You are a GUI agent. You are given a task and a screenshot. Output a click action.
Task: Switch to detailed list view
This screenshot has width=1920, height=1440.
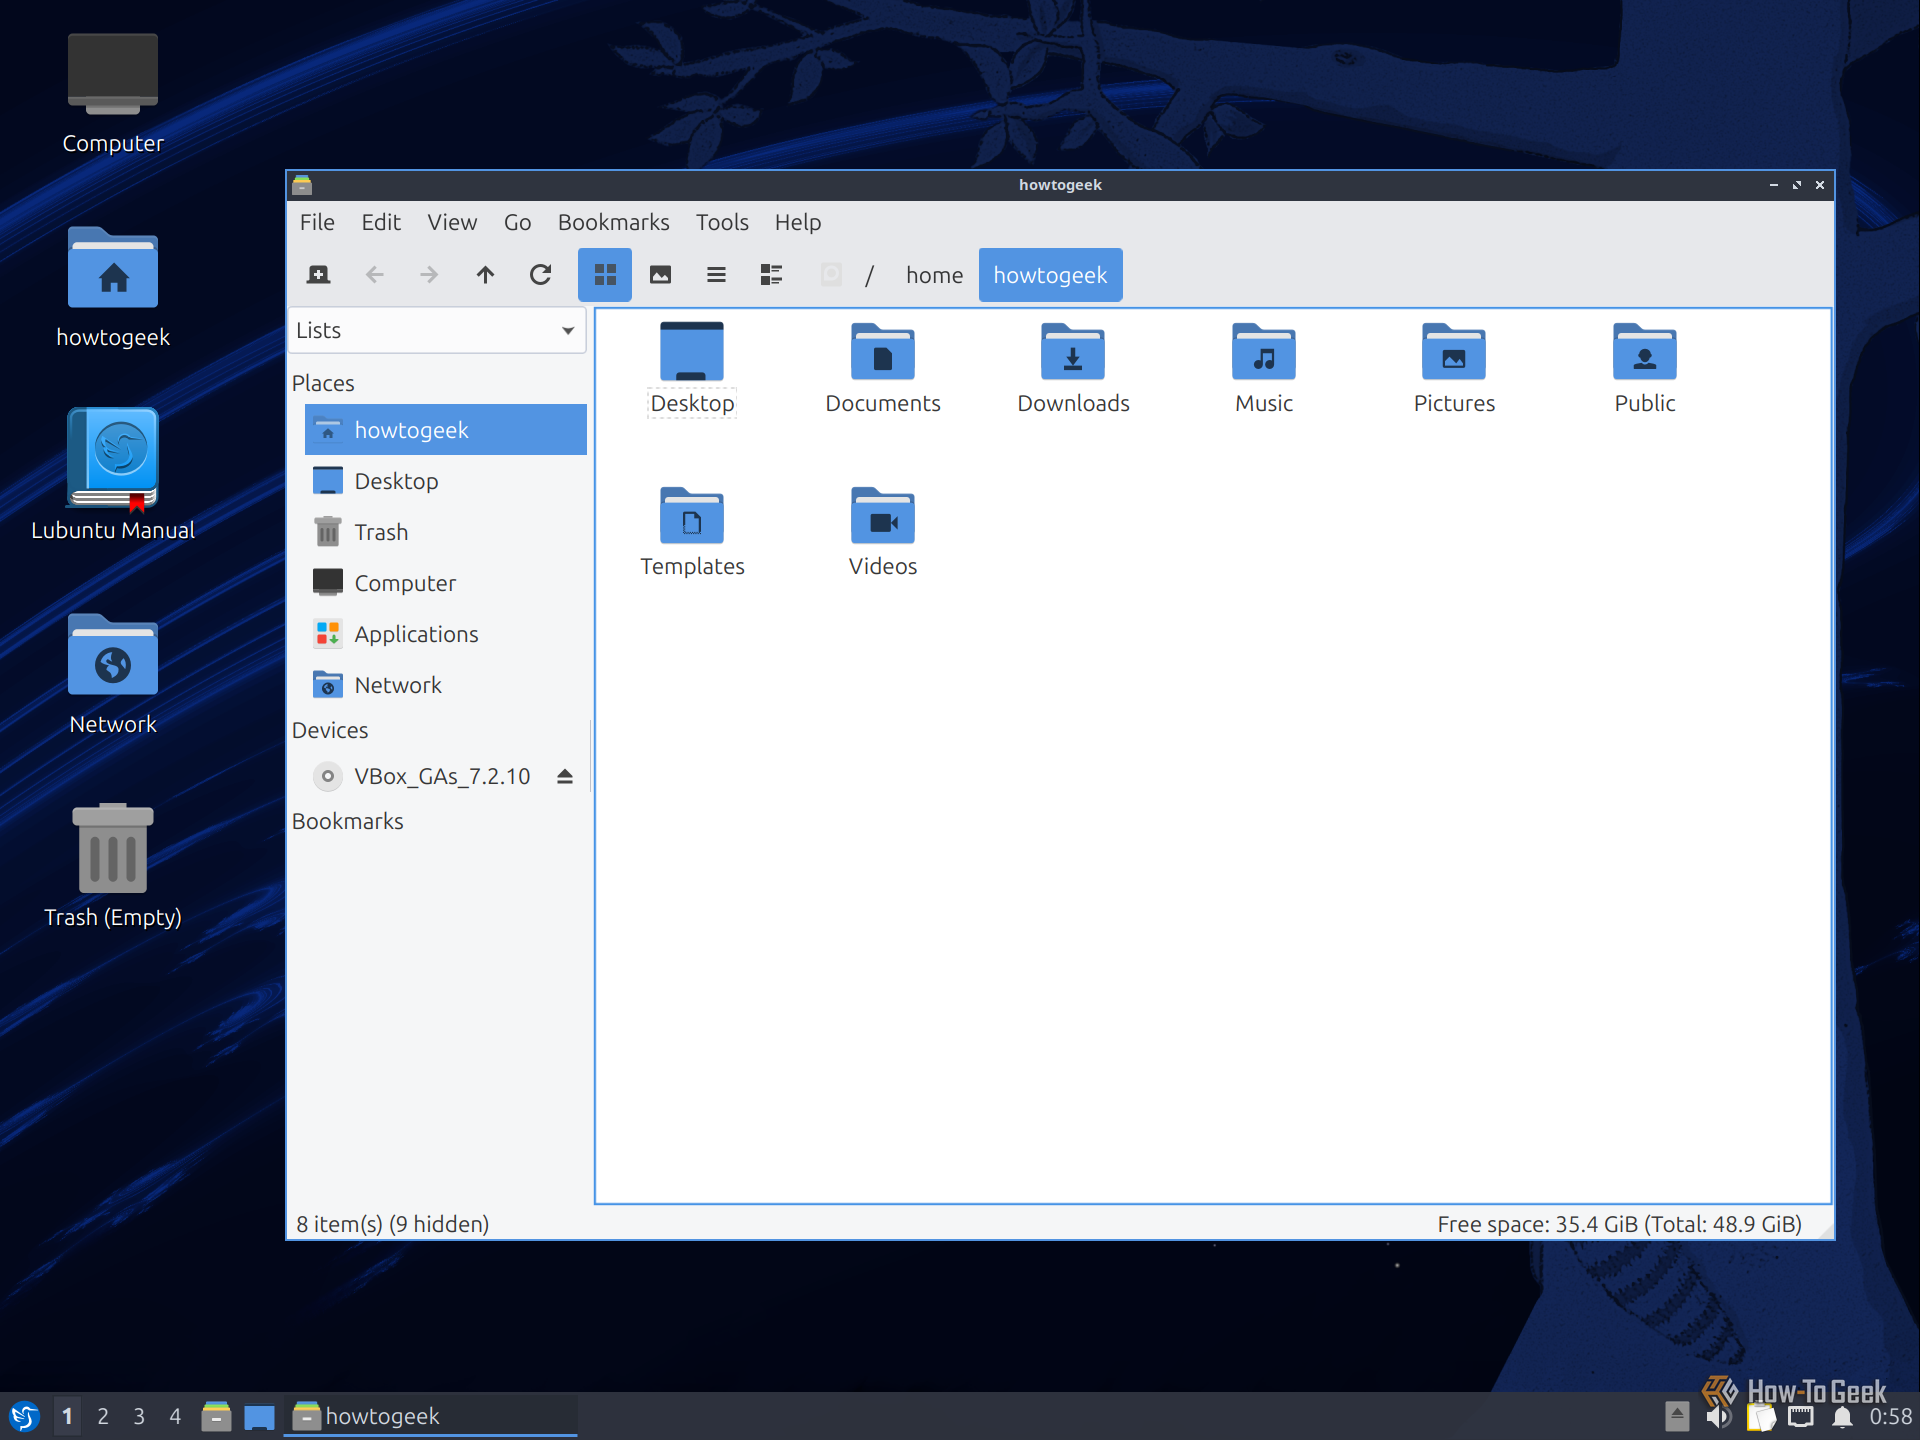[x=771, y=275]
